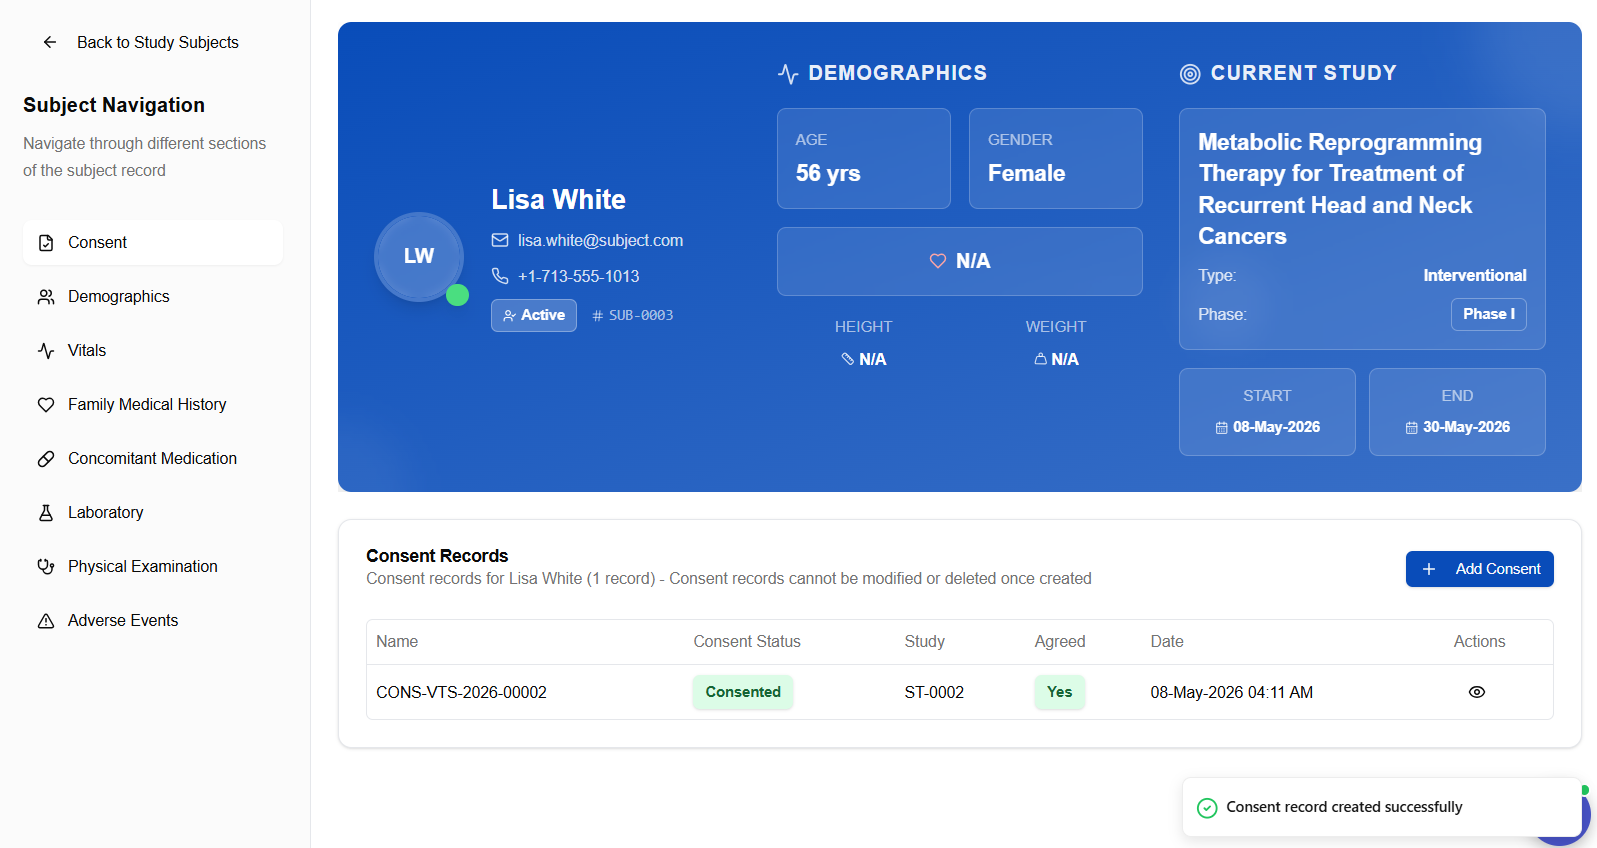Click the Yes agreed badge
Image resolution: width=1597 pixels, height=848 pixels.
(x=1060, y=692)
